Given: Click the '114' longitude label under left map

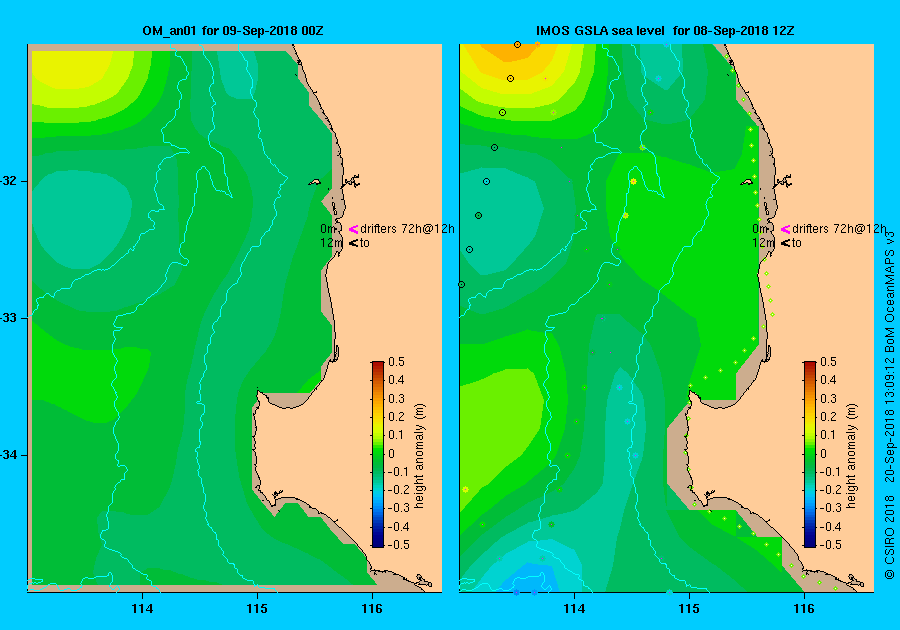Looking at the screenshot, I should pos(142,609).
